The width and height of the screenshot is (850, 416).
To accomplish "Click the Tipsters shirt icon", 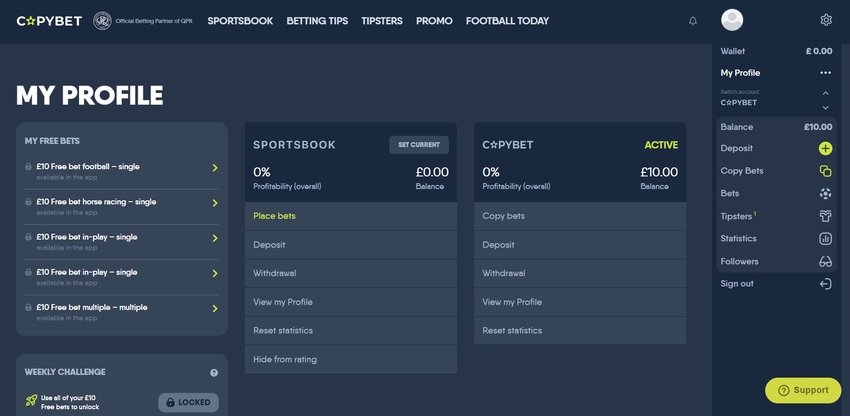I will [x=825, y=216].
